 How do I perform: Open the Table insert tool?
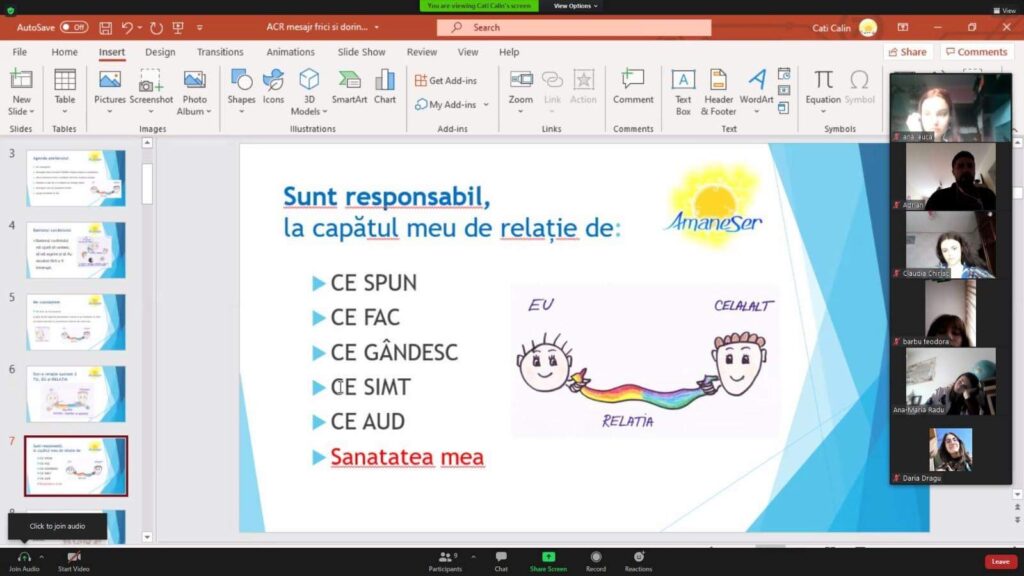(x=64, y=92)
